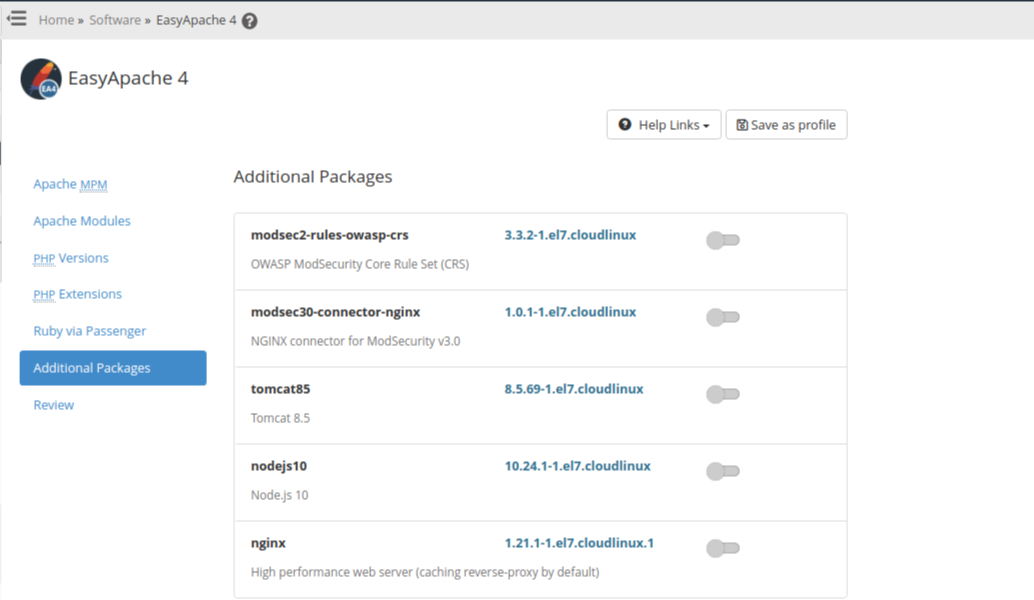Enable the modsec2-rules-owasp-crs package toggle
Viewport: 1034px width, 600px height.
click(x=723, y=240)
